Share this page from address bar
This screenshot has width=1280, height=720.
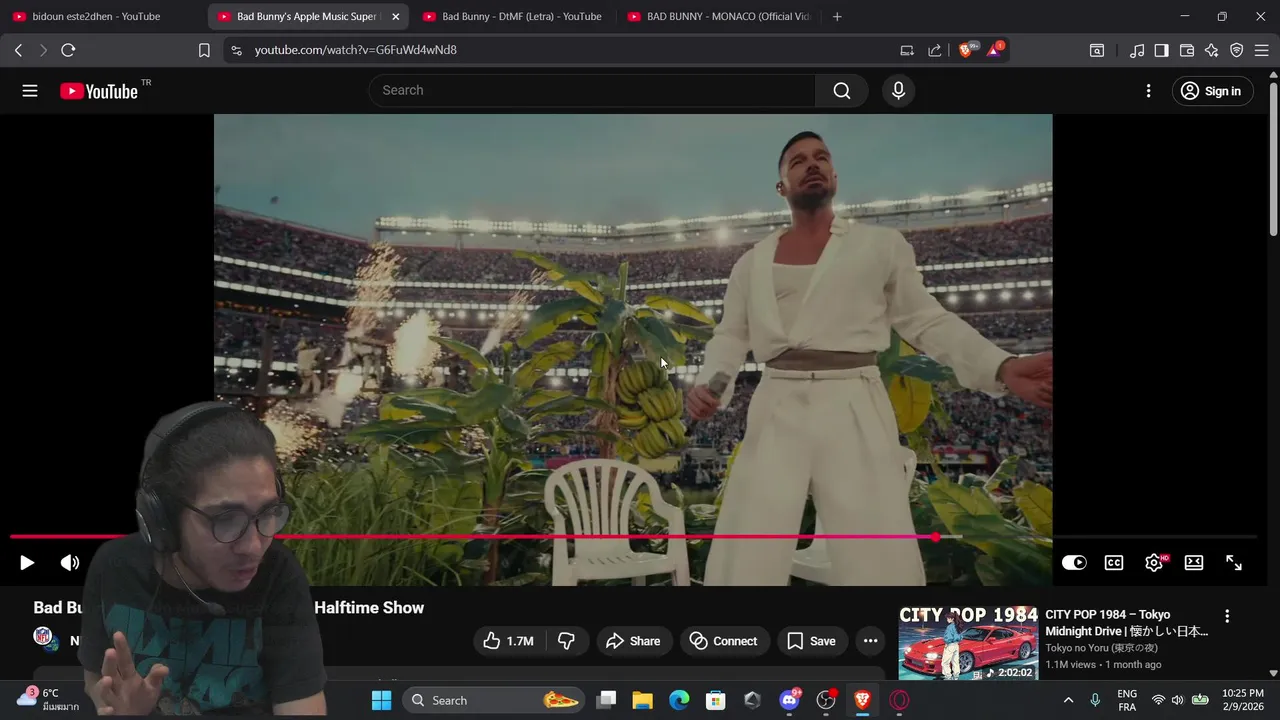(x=935, y=50)
